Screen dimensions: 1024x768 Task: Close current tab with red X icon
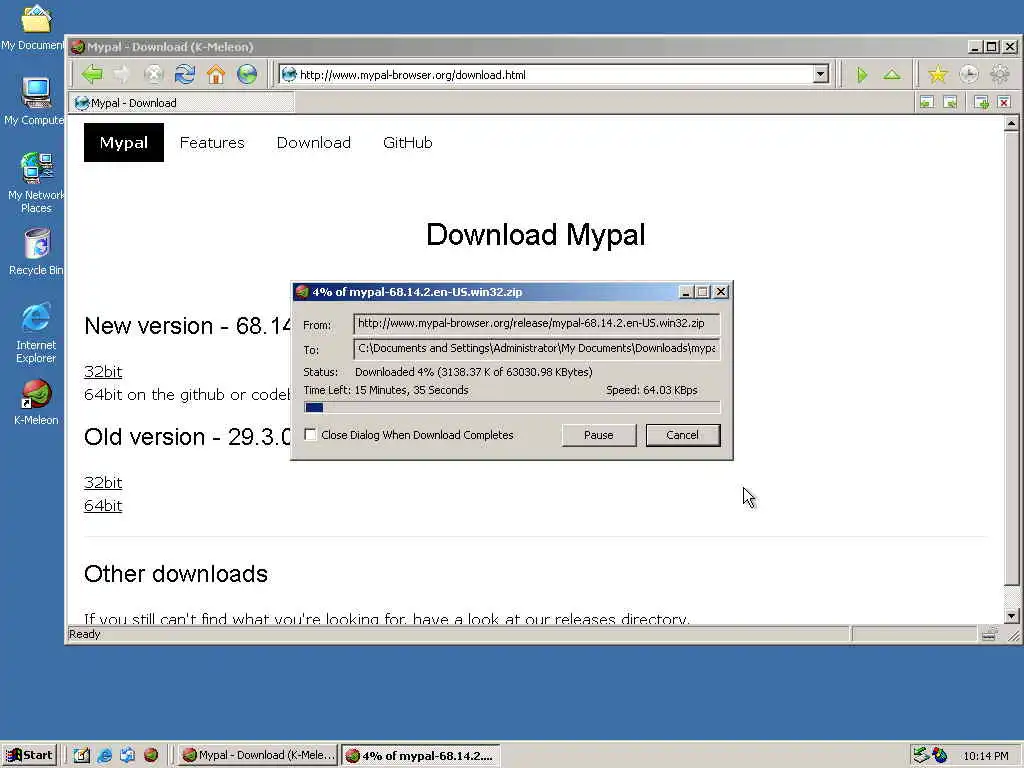[1004, 103]
